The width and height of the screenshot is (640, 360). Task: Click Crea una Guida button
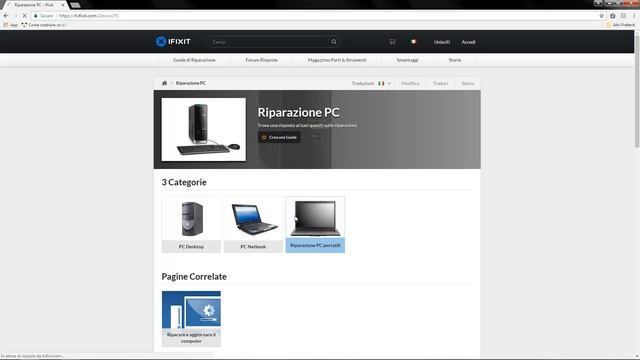coord(279,137)
